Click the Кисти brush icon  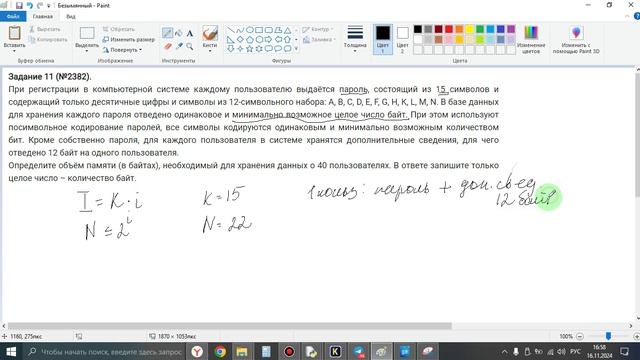210,33
